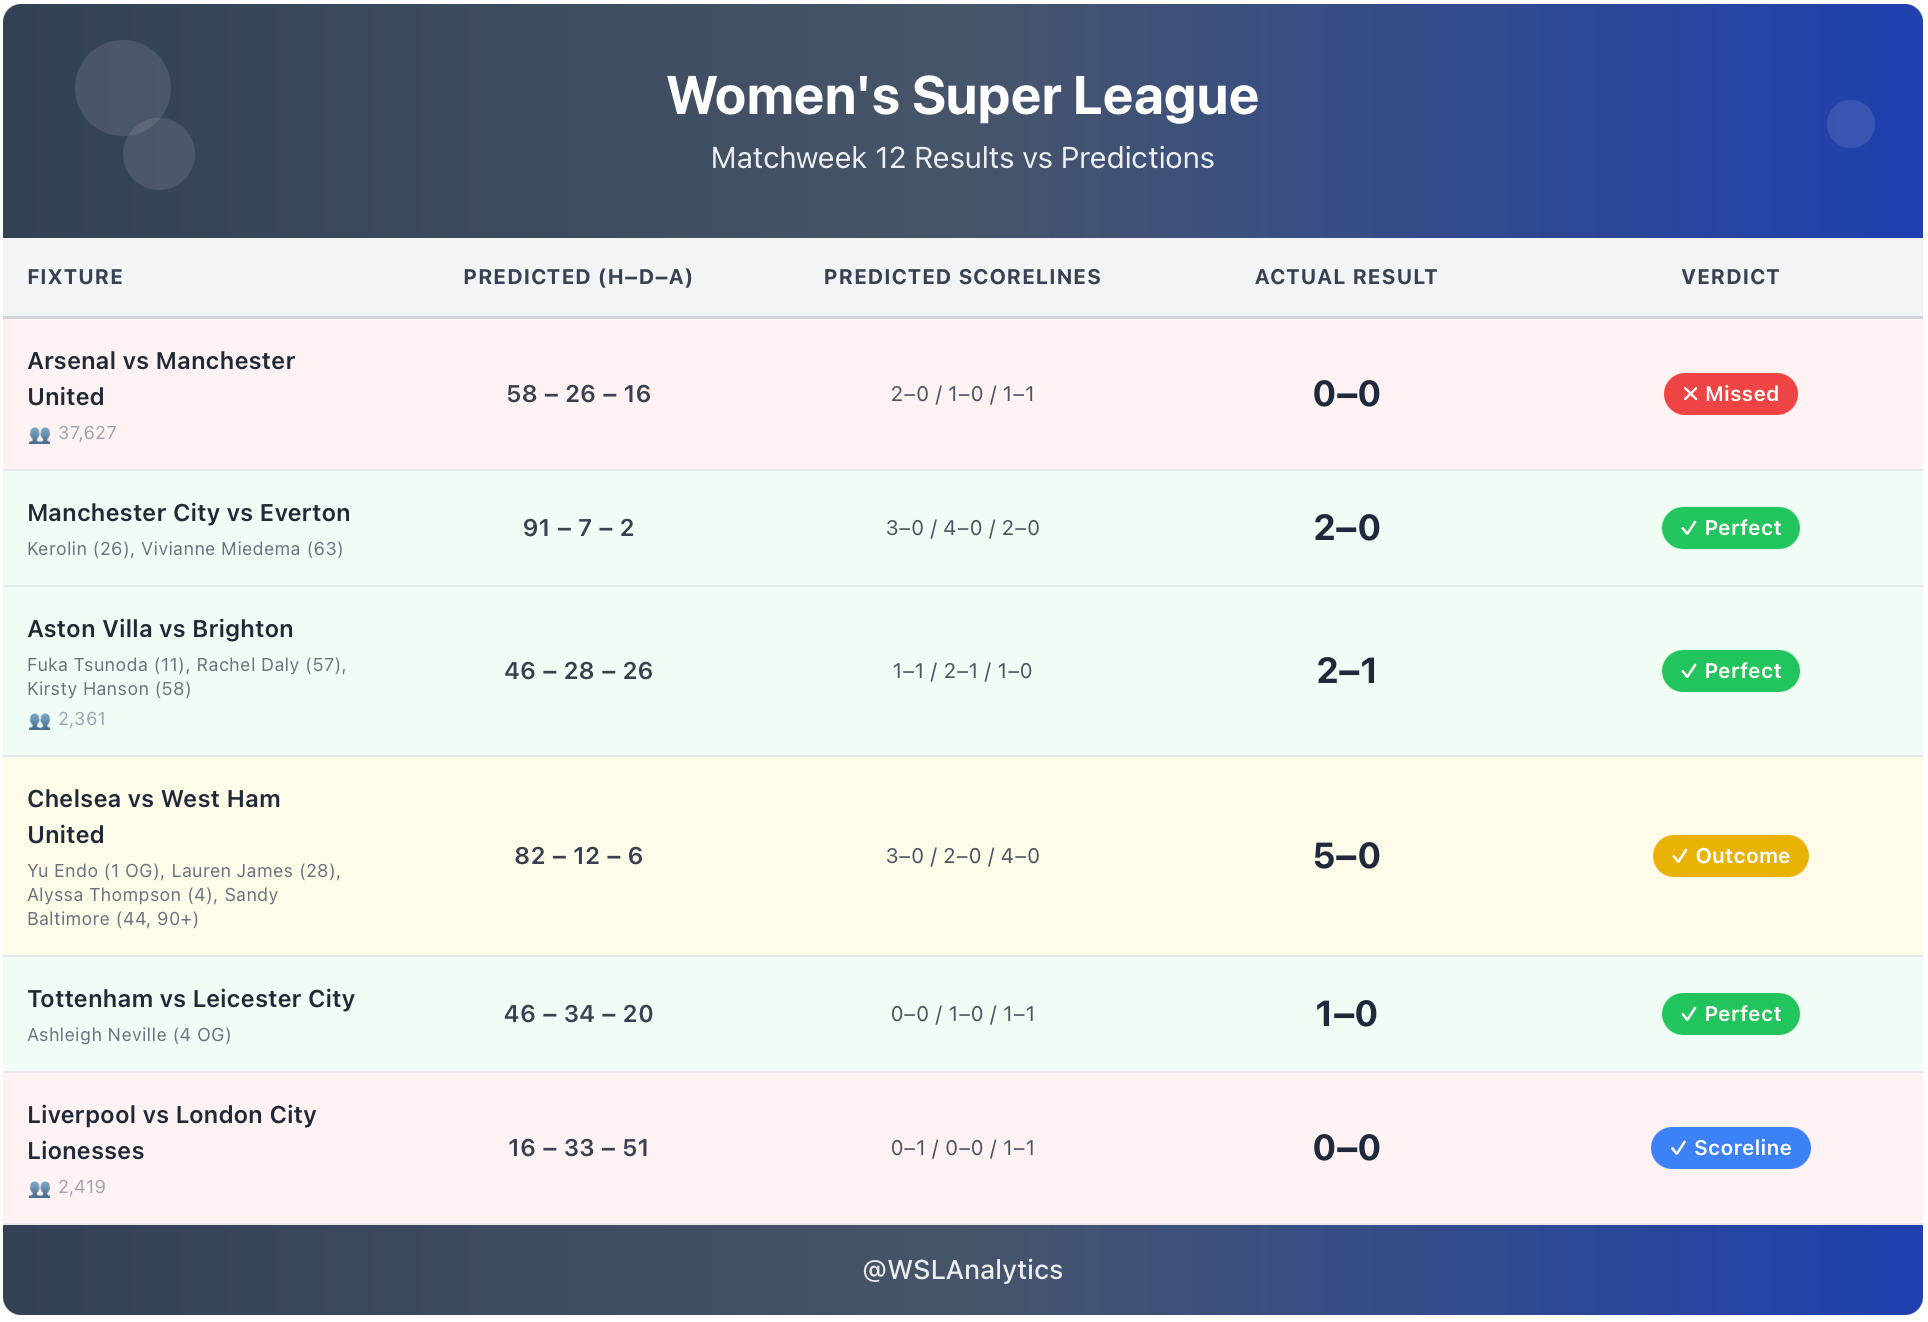Click the 5–0 actual result score
The image size is (1928, 1322).
click(1345, 856)
